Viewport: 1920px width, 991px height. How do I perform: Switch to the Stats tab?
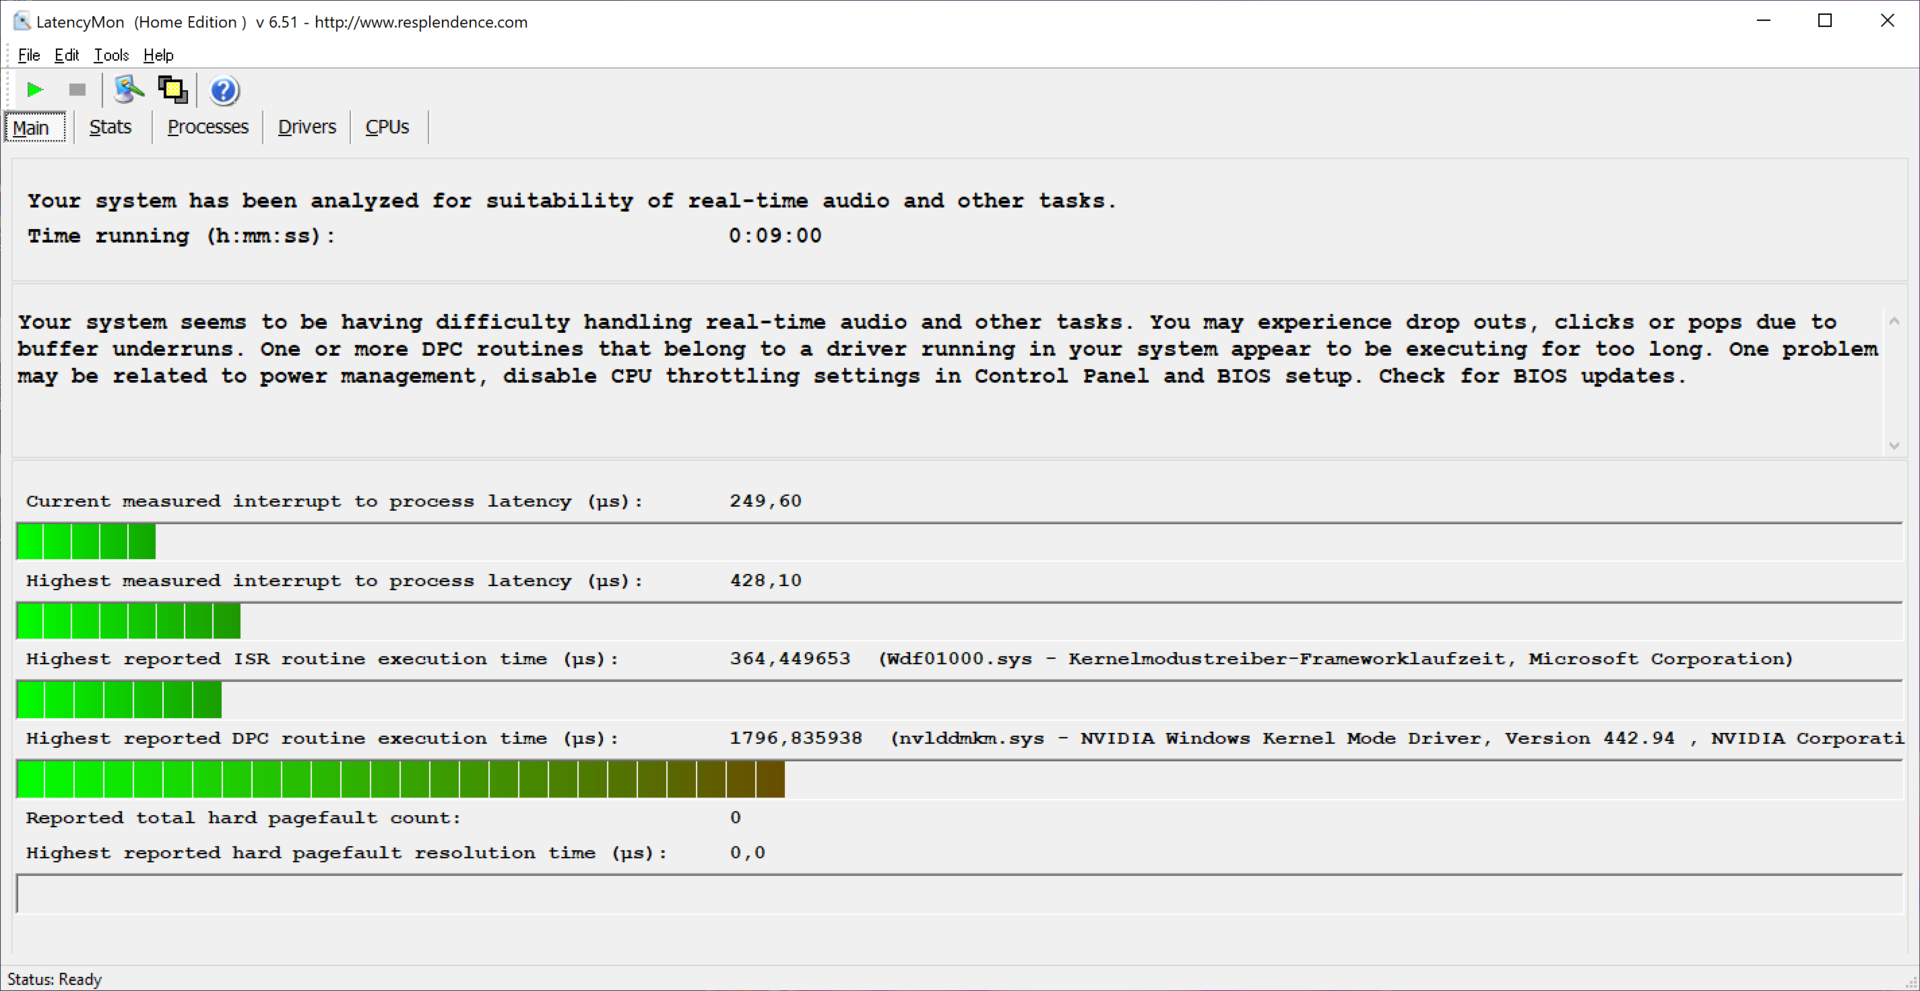click(110, 127)
